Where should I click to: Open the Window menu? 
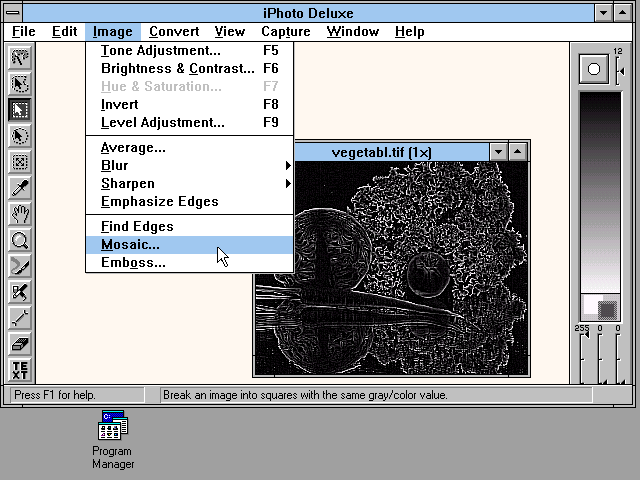(353, 31)
